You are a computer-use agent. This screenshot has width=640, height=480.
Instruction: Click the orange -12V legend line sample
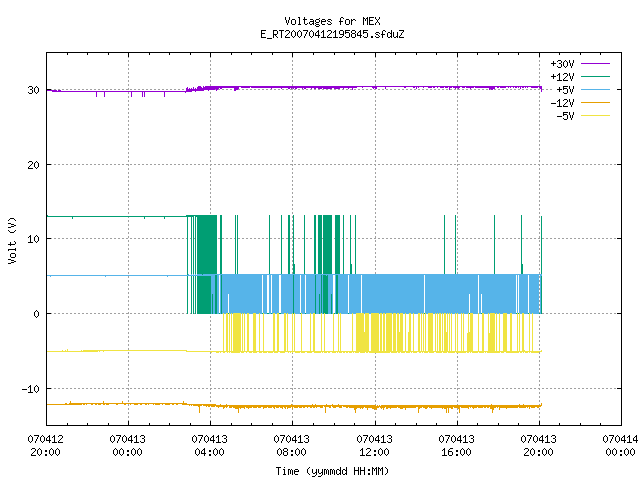click(595, 102)
